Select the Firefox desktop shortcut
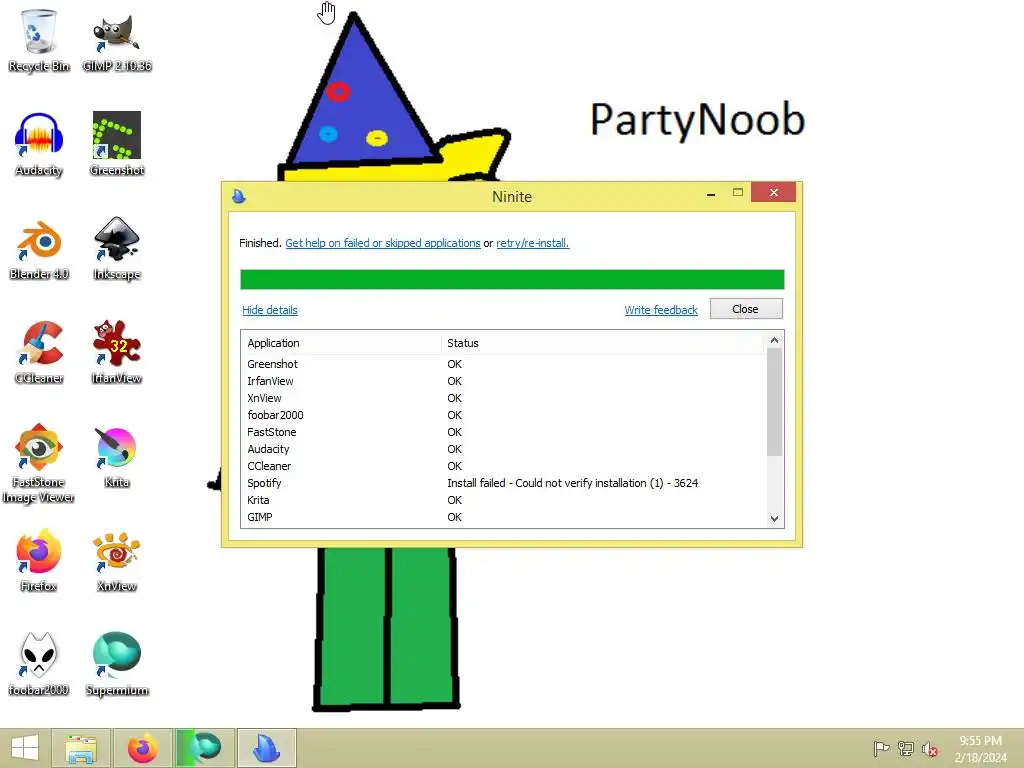 (39, 560)
